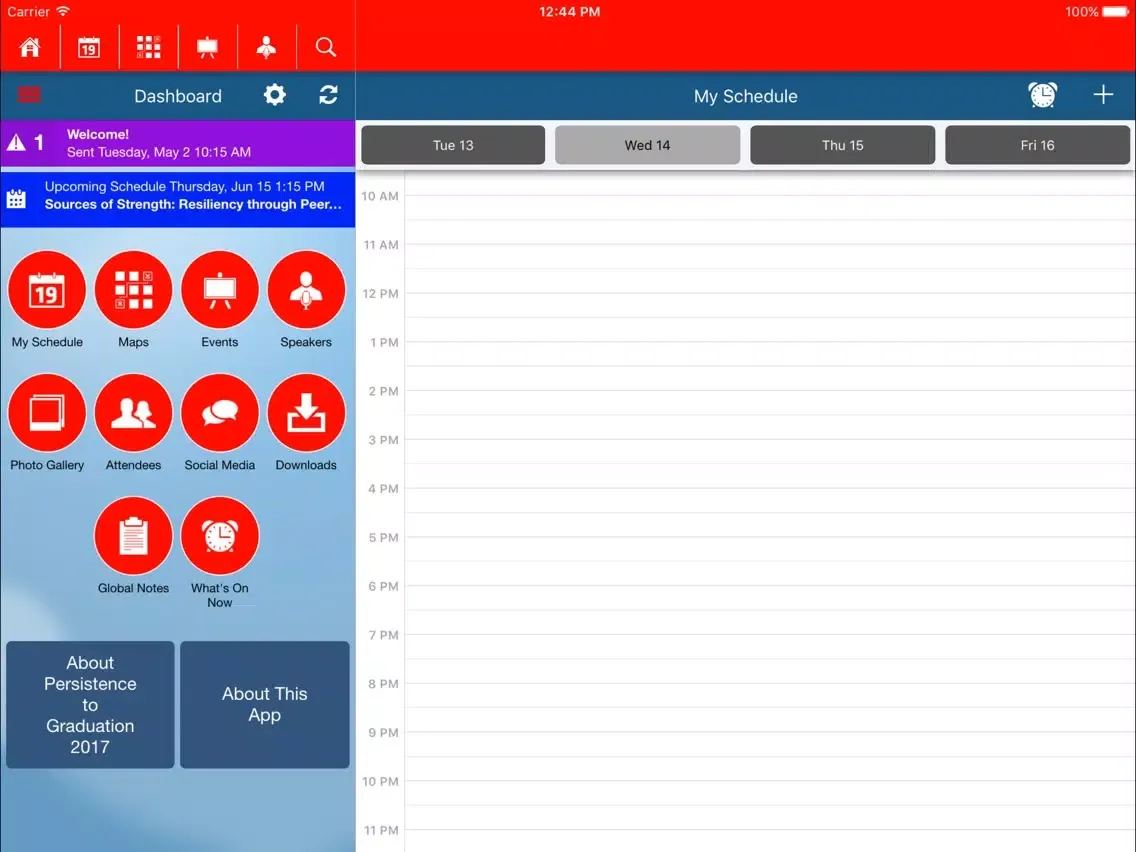Open the red hamburger menu
Screen dimensions: 1136x852
point(29,95)
